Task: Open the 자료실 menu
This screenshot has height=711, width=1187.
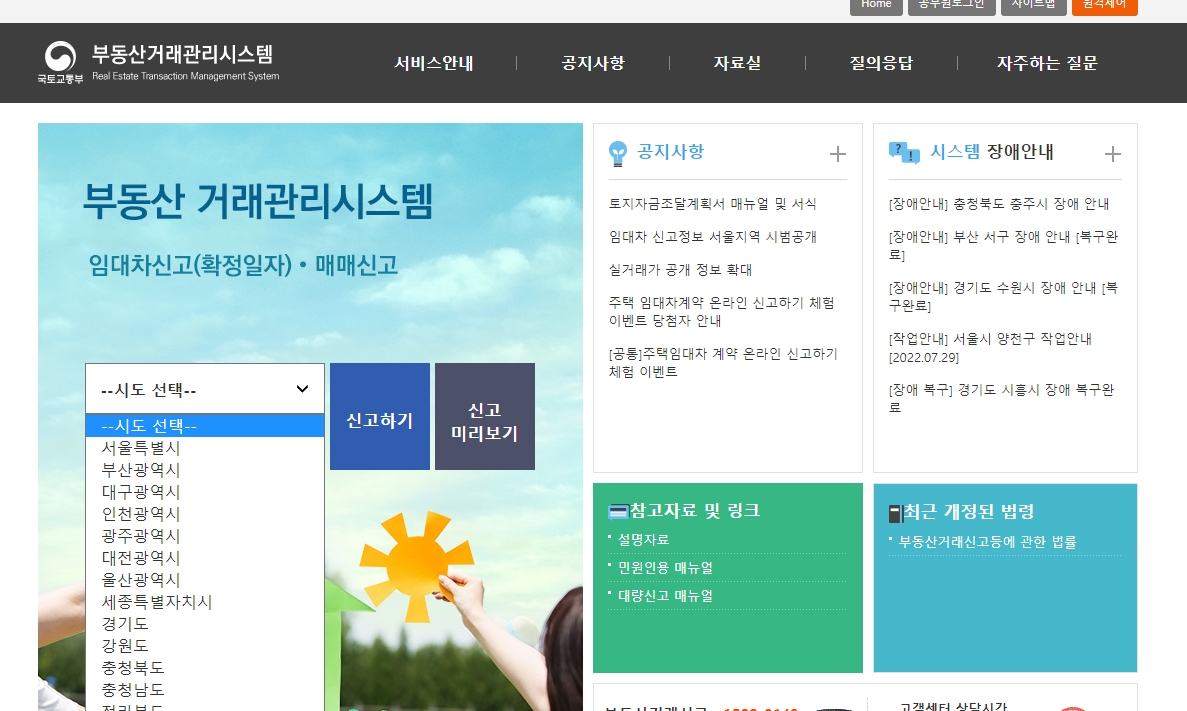Action: pos(737,63)
